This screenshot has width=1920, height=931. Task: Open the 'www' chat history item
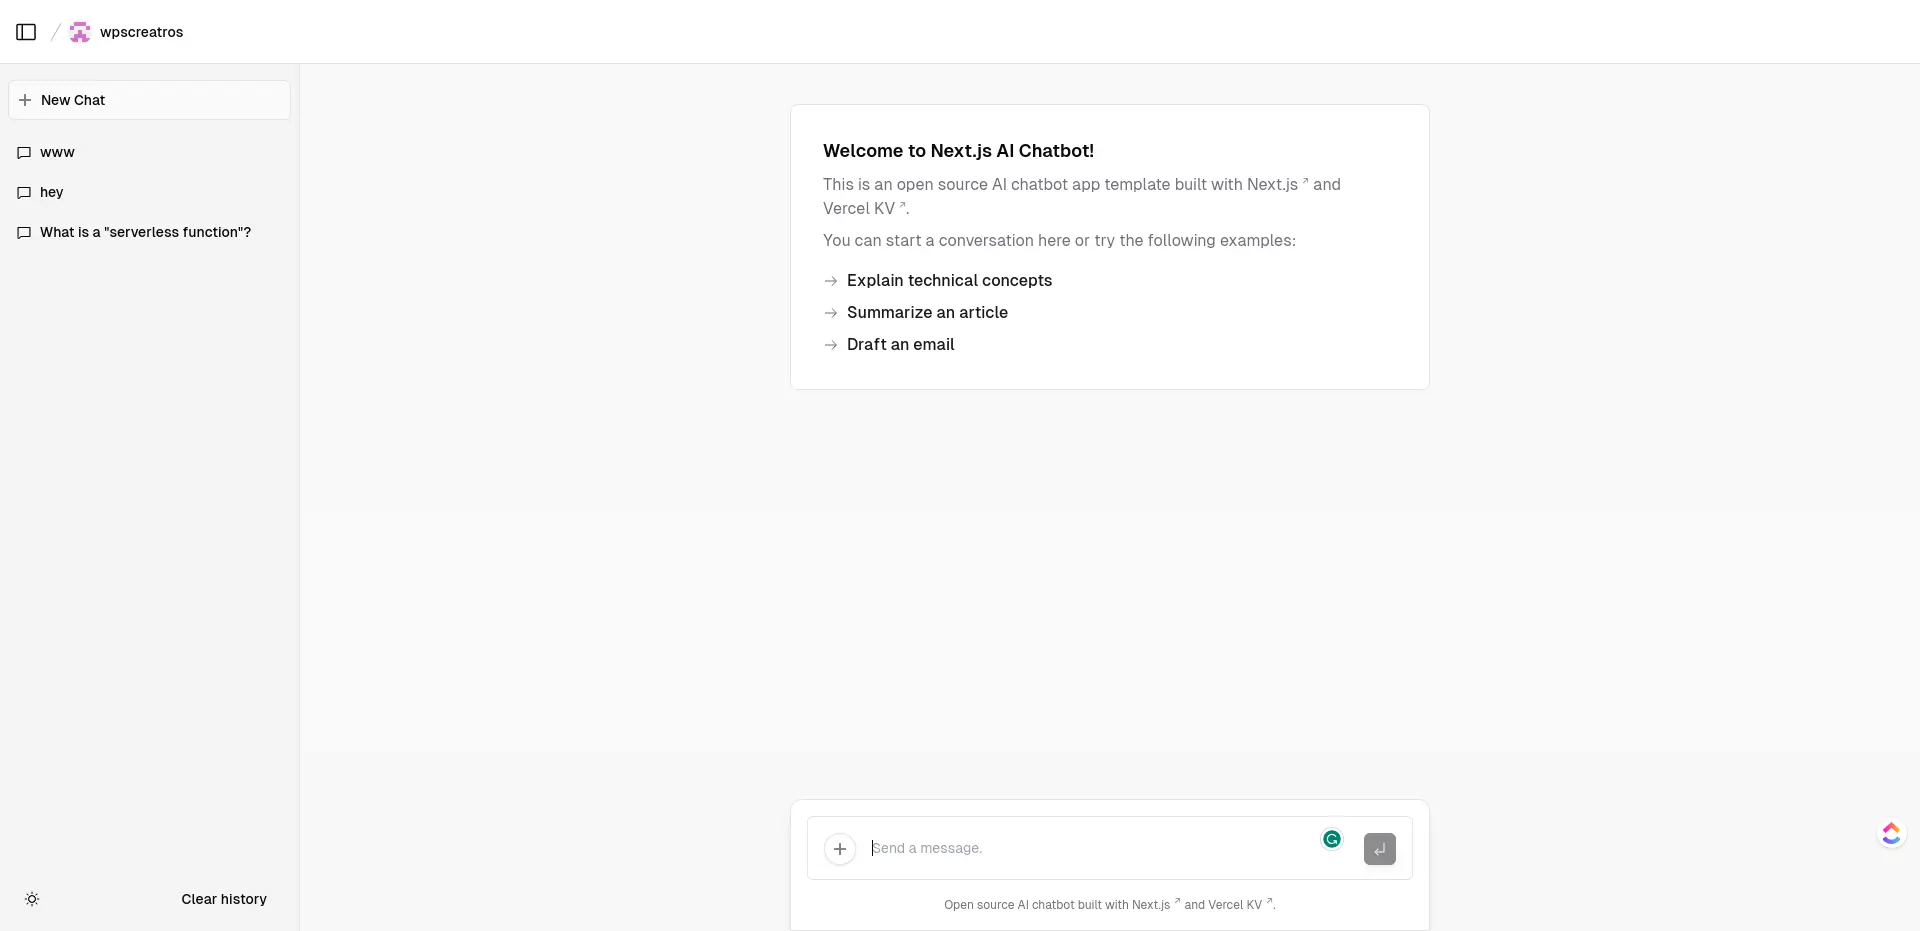(x=57, y=152)
